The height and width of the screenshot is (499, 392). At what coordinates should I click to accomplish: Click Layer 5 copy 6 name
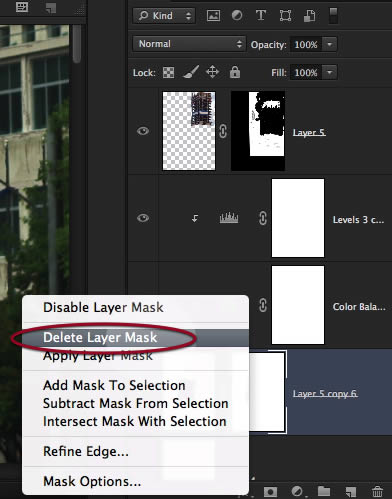click(325, 394)
